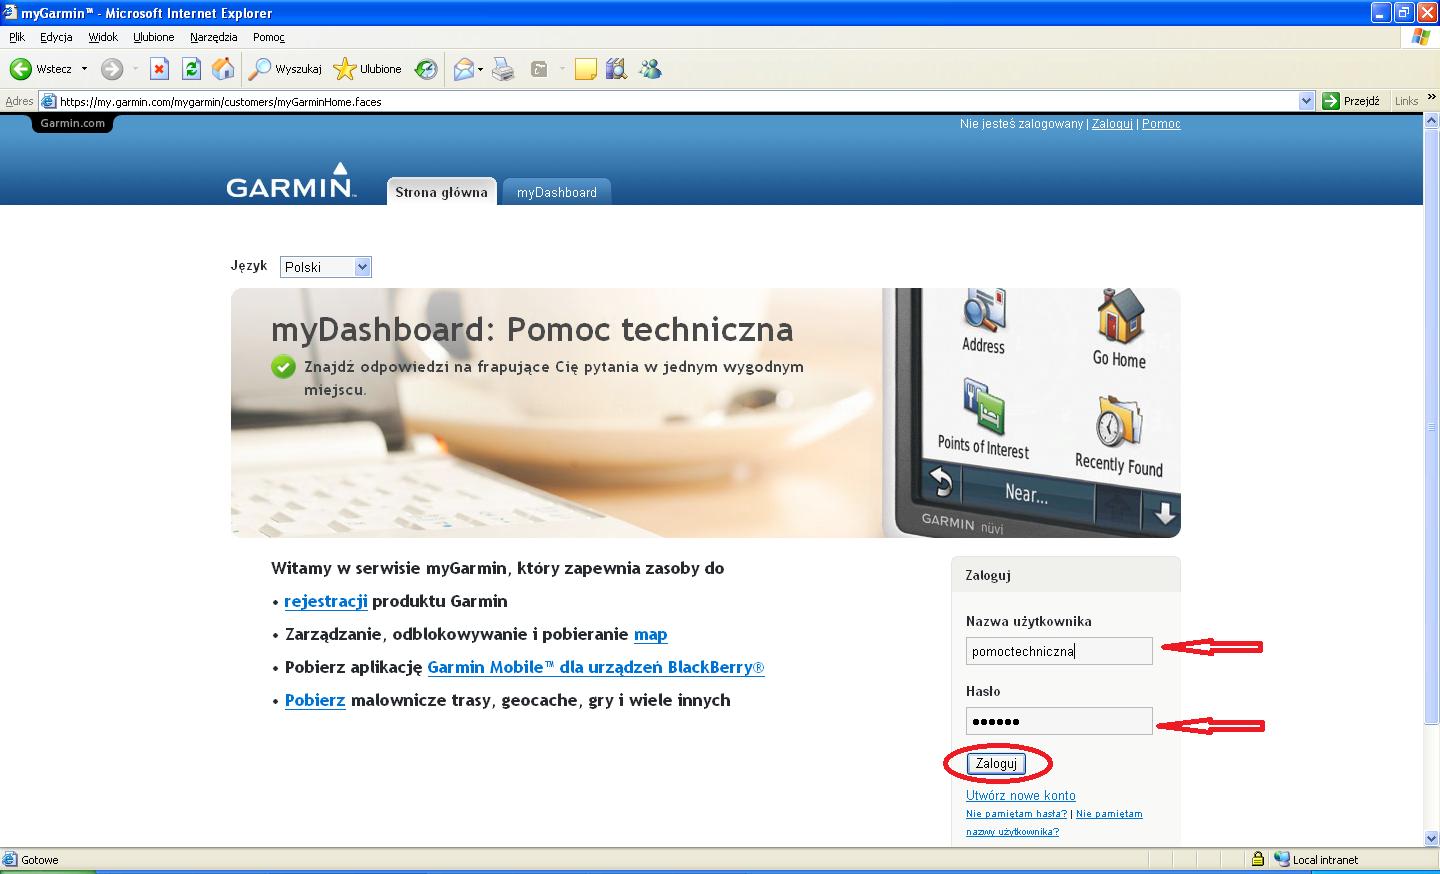The width and height of the screenshot is (1440, 874).
Task: Click the Edit page toolbar icon
Action: click(539, 69)
